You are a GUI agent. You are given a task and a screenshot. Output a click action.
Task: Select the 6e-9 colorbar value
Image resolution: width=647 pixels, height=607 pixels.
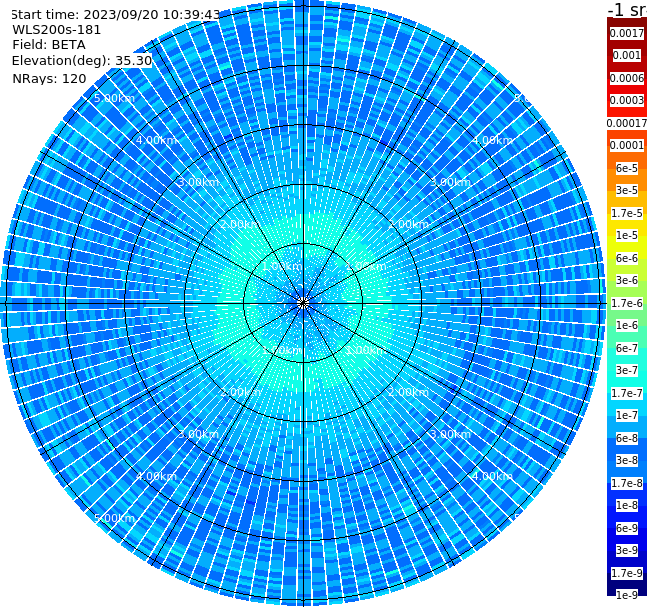(627, 528)
